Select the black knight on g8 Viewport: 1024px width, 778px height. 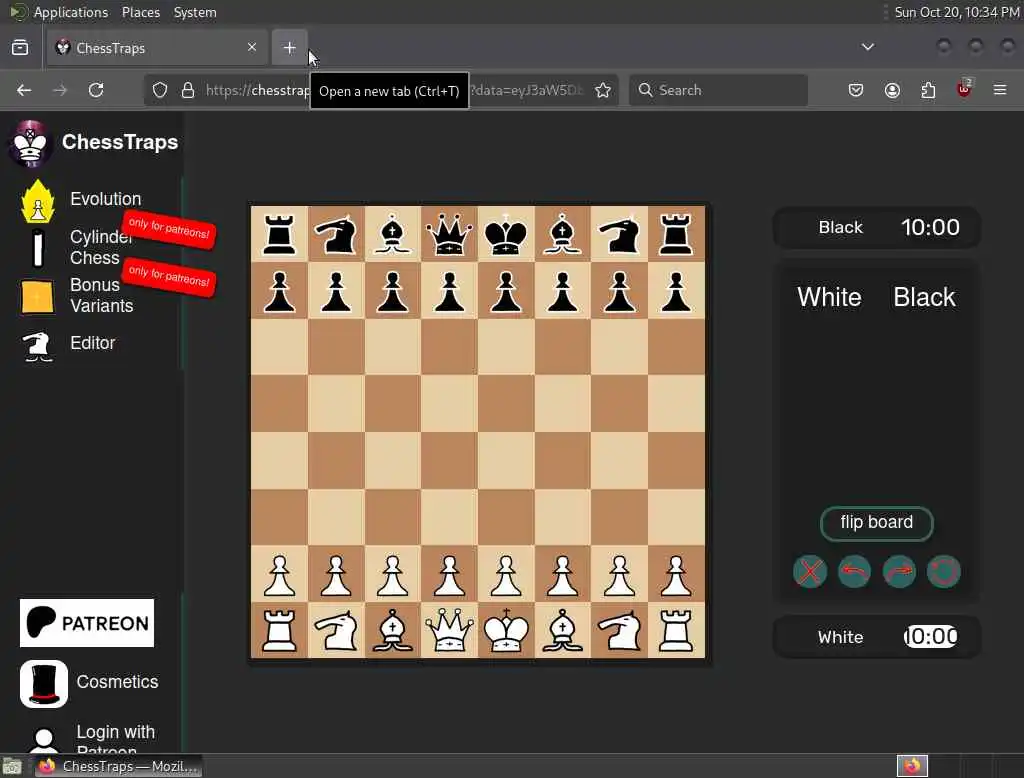pos(619,234)
